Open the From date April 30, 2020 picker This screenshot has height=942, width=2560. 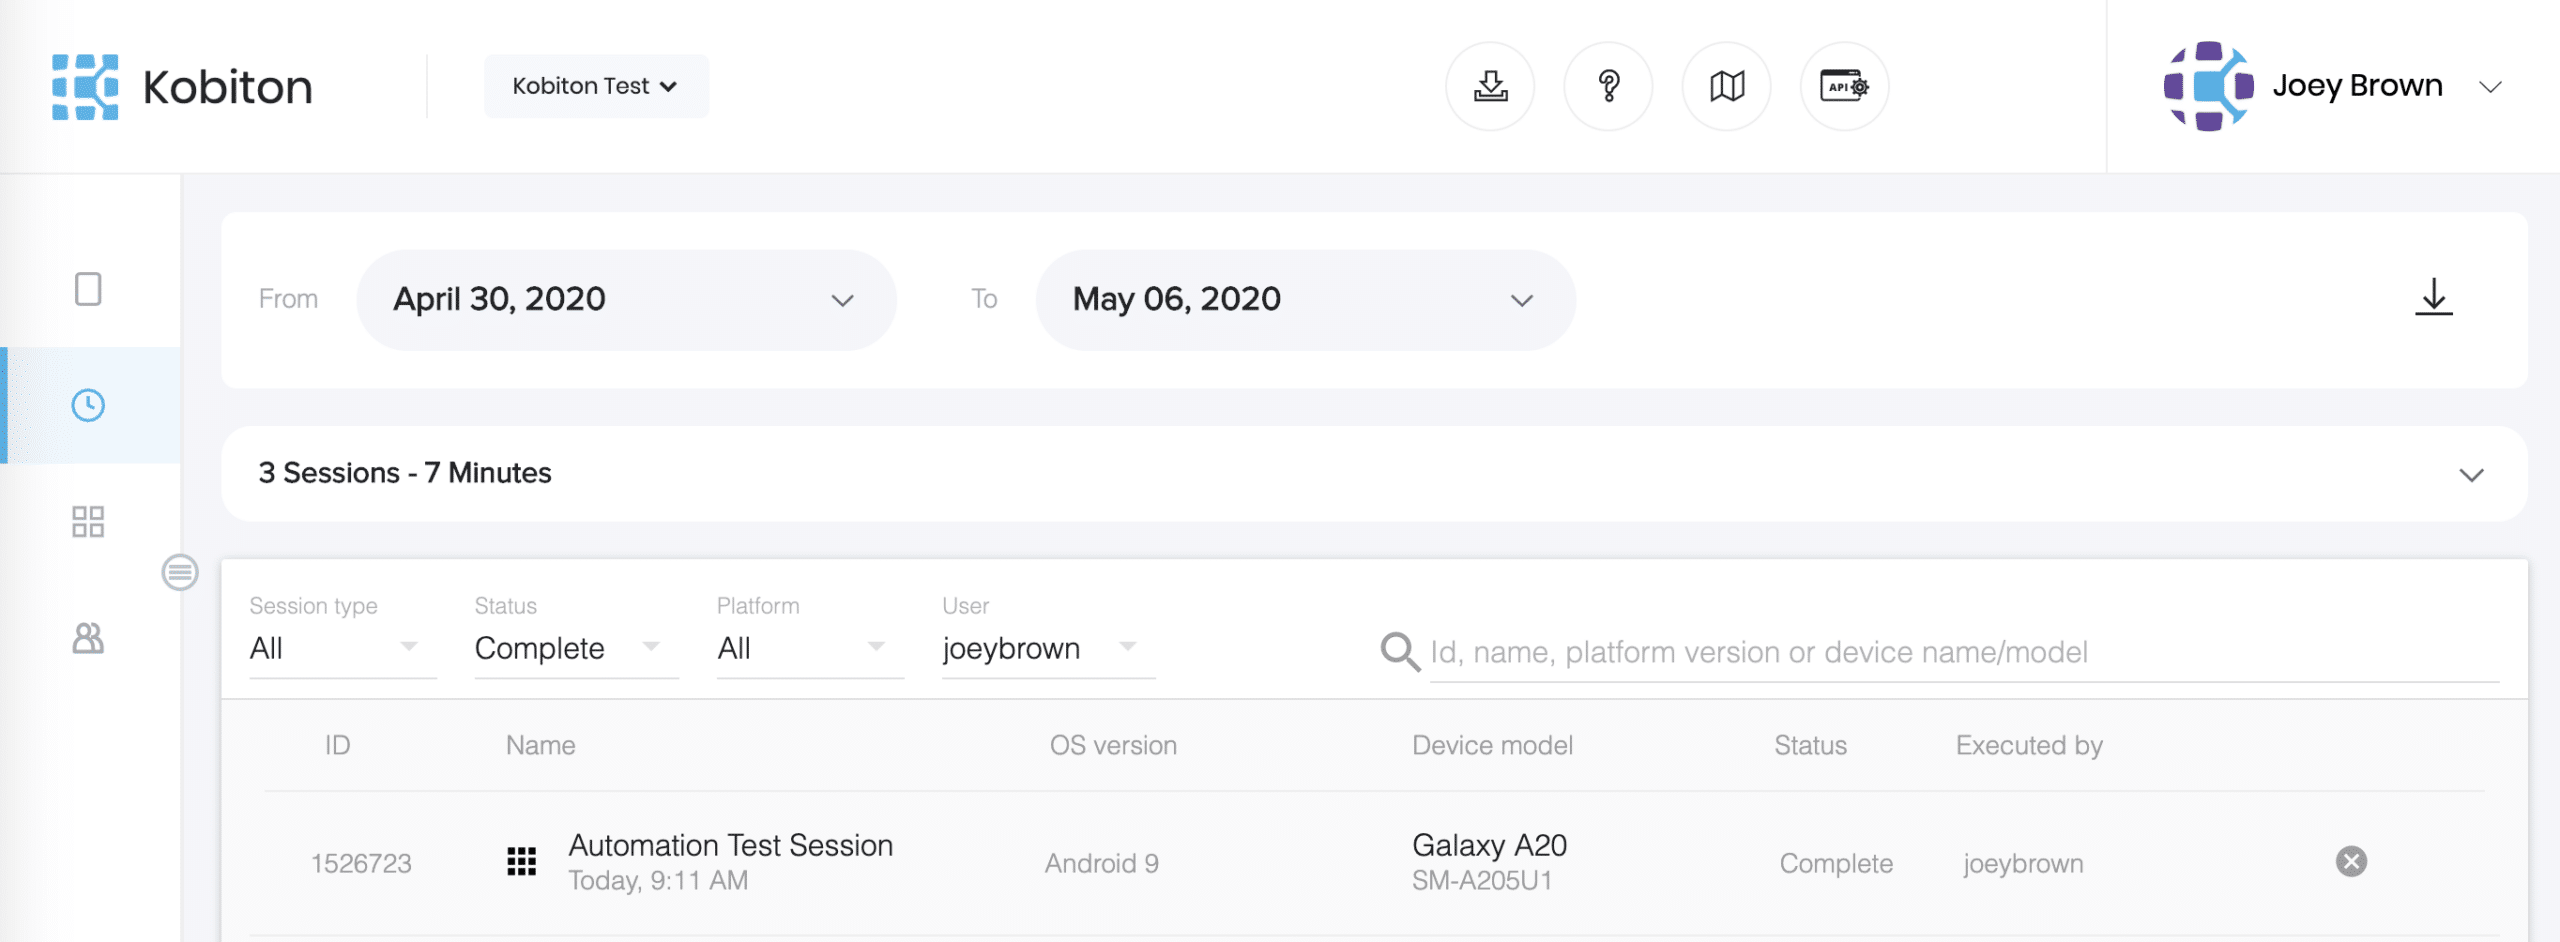(x=625, y=300)
